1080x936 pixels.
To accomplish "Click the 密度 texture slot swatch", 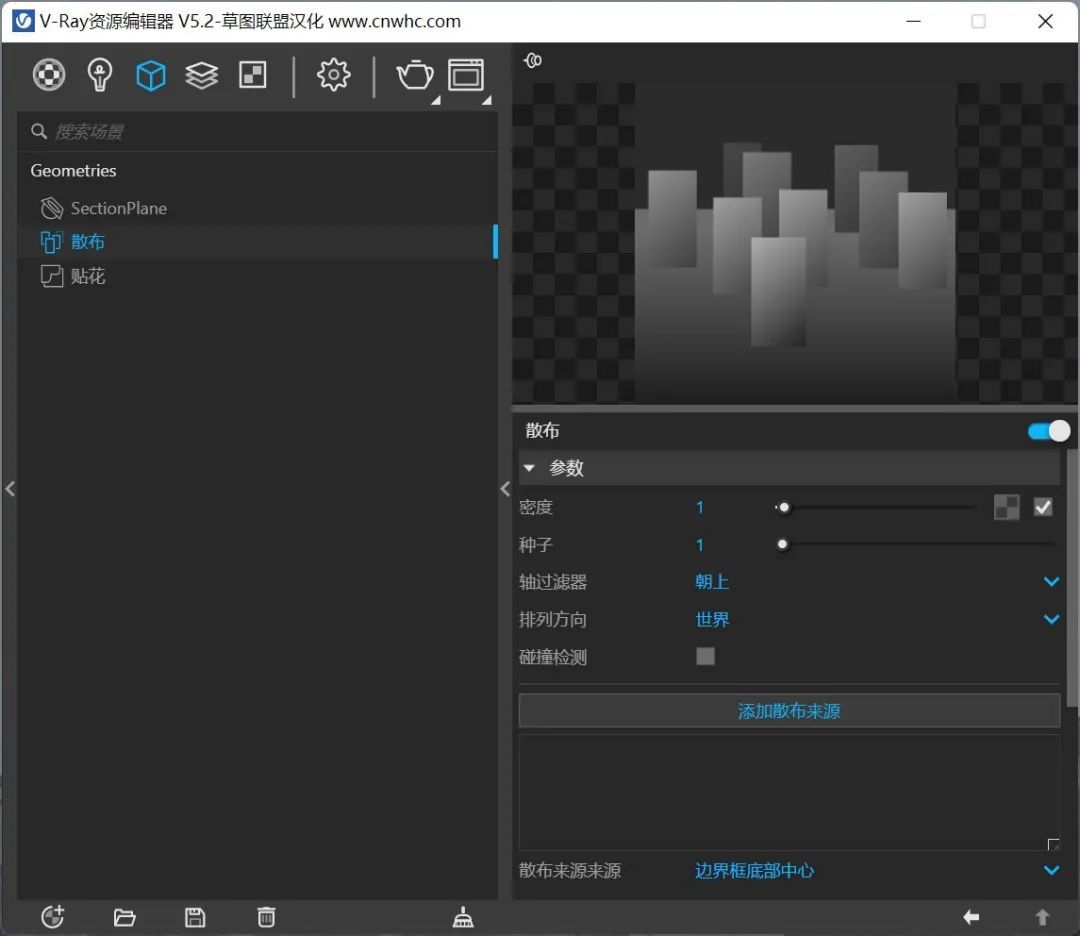I will pos(1006,508).
